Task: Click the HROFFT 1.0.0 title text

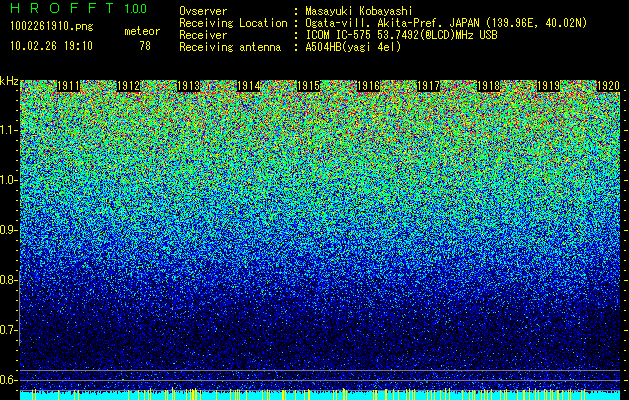Action: (x=79, y=8)
